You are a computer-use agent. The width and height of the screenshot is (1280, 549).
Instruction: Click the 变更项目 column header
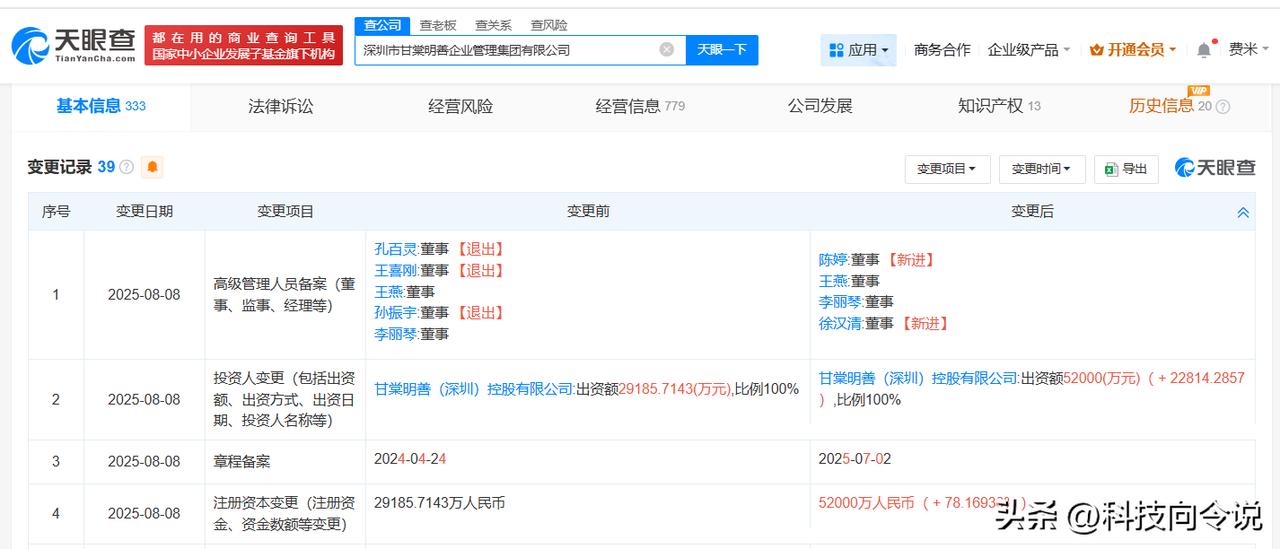click(x=285, y=212)
